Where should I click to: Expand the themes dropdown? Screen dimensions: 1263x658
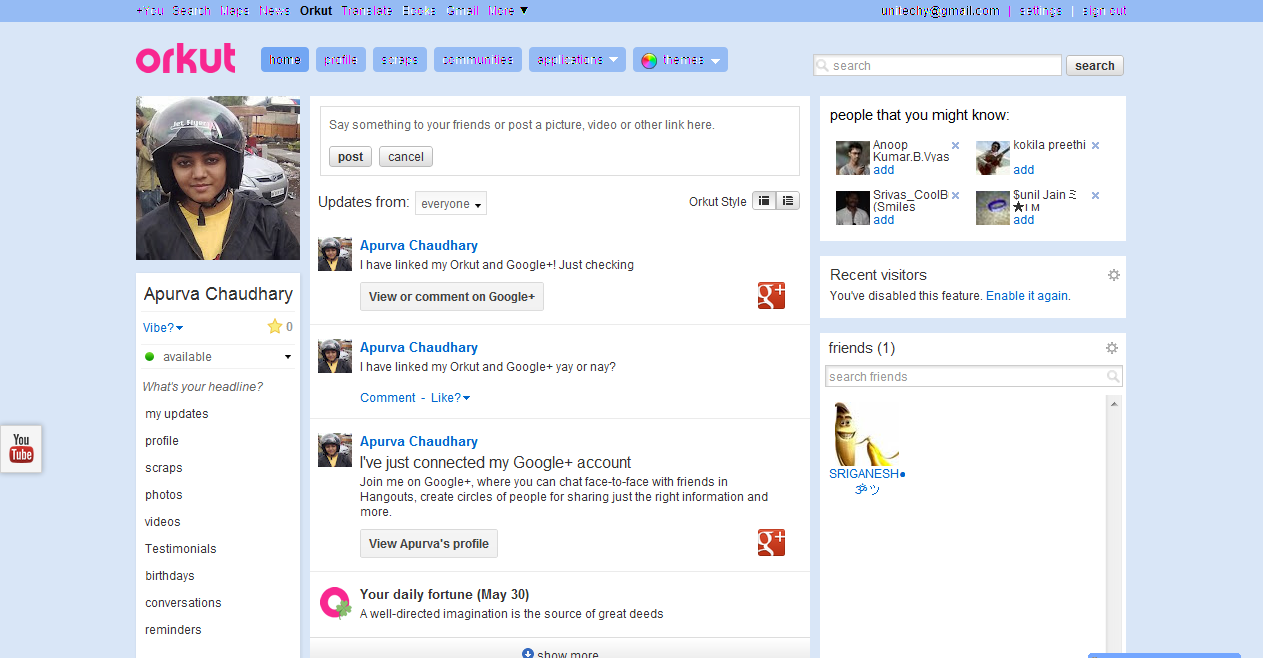(x=680, y=59)
